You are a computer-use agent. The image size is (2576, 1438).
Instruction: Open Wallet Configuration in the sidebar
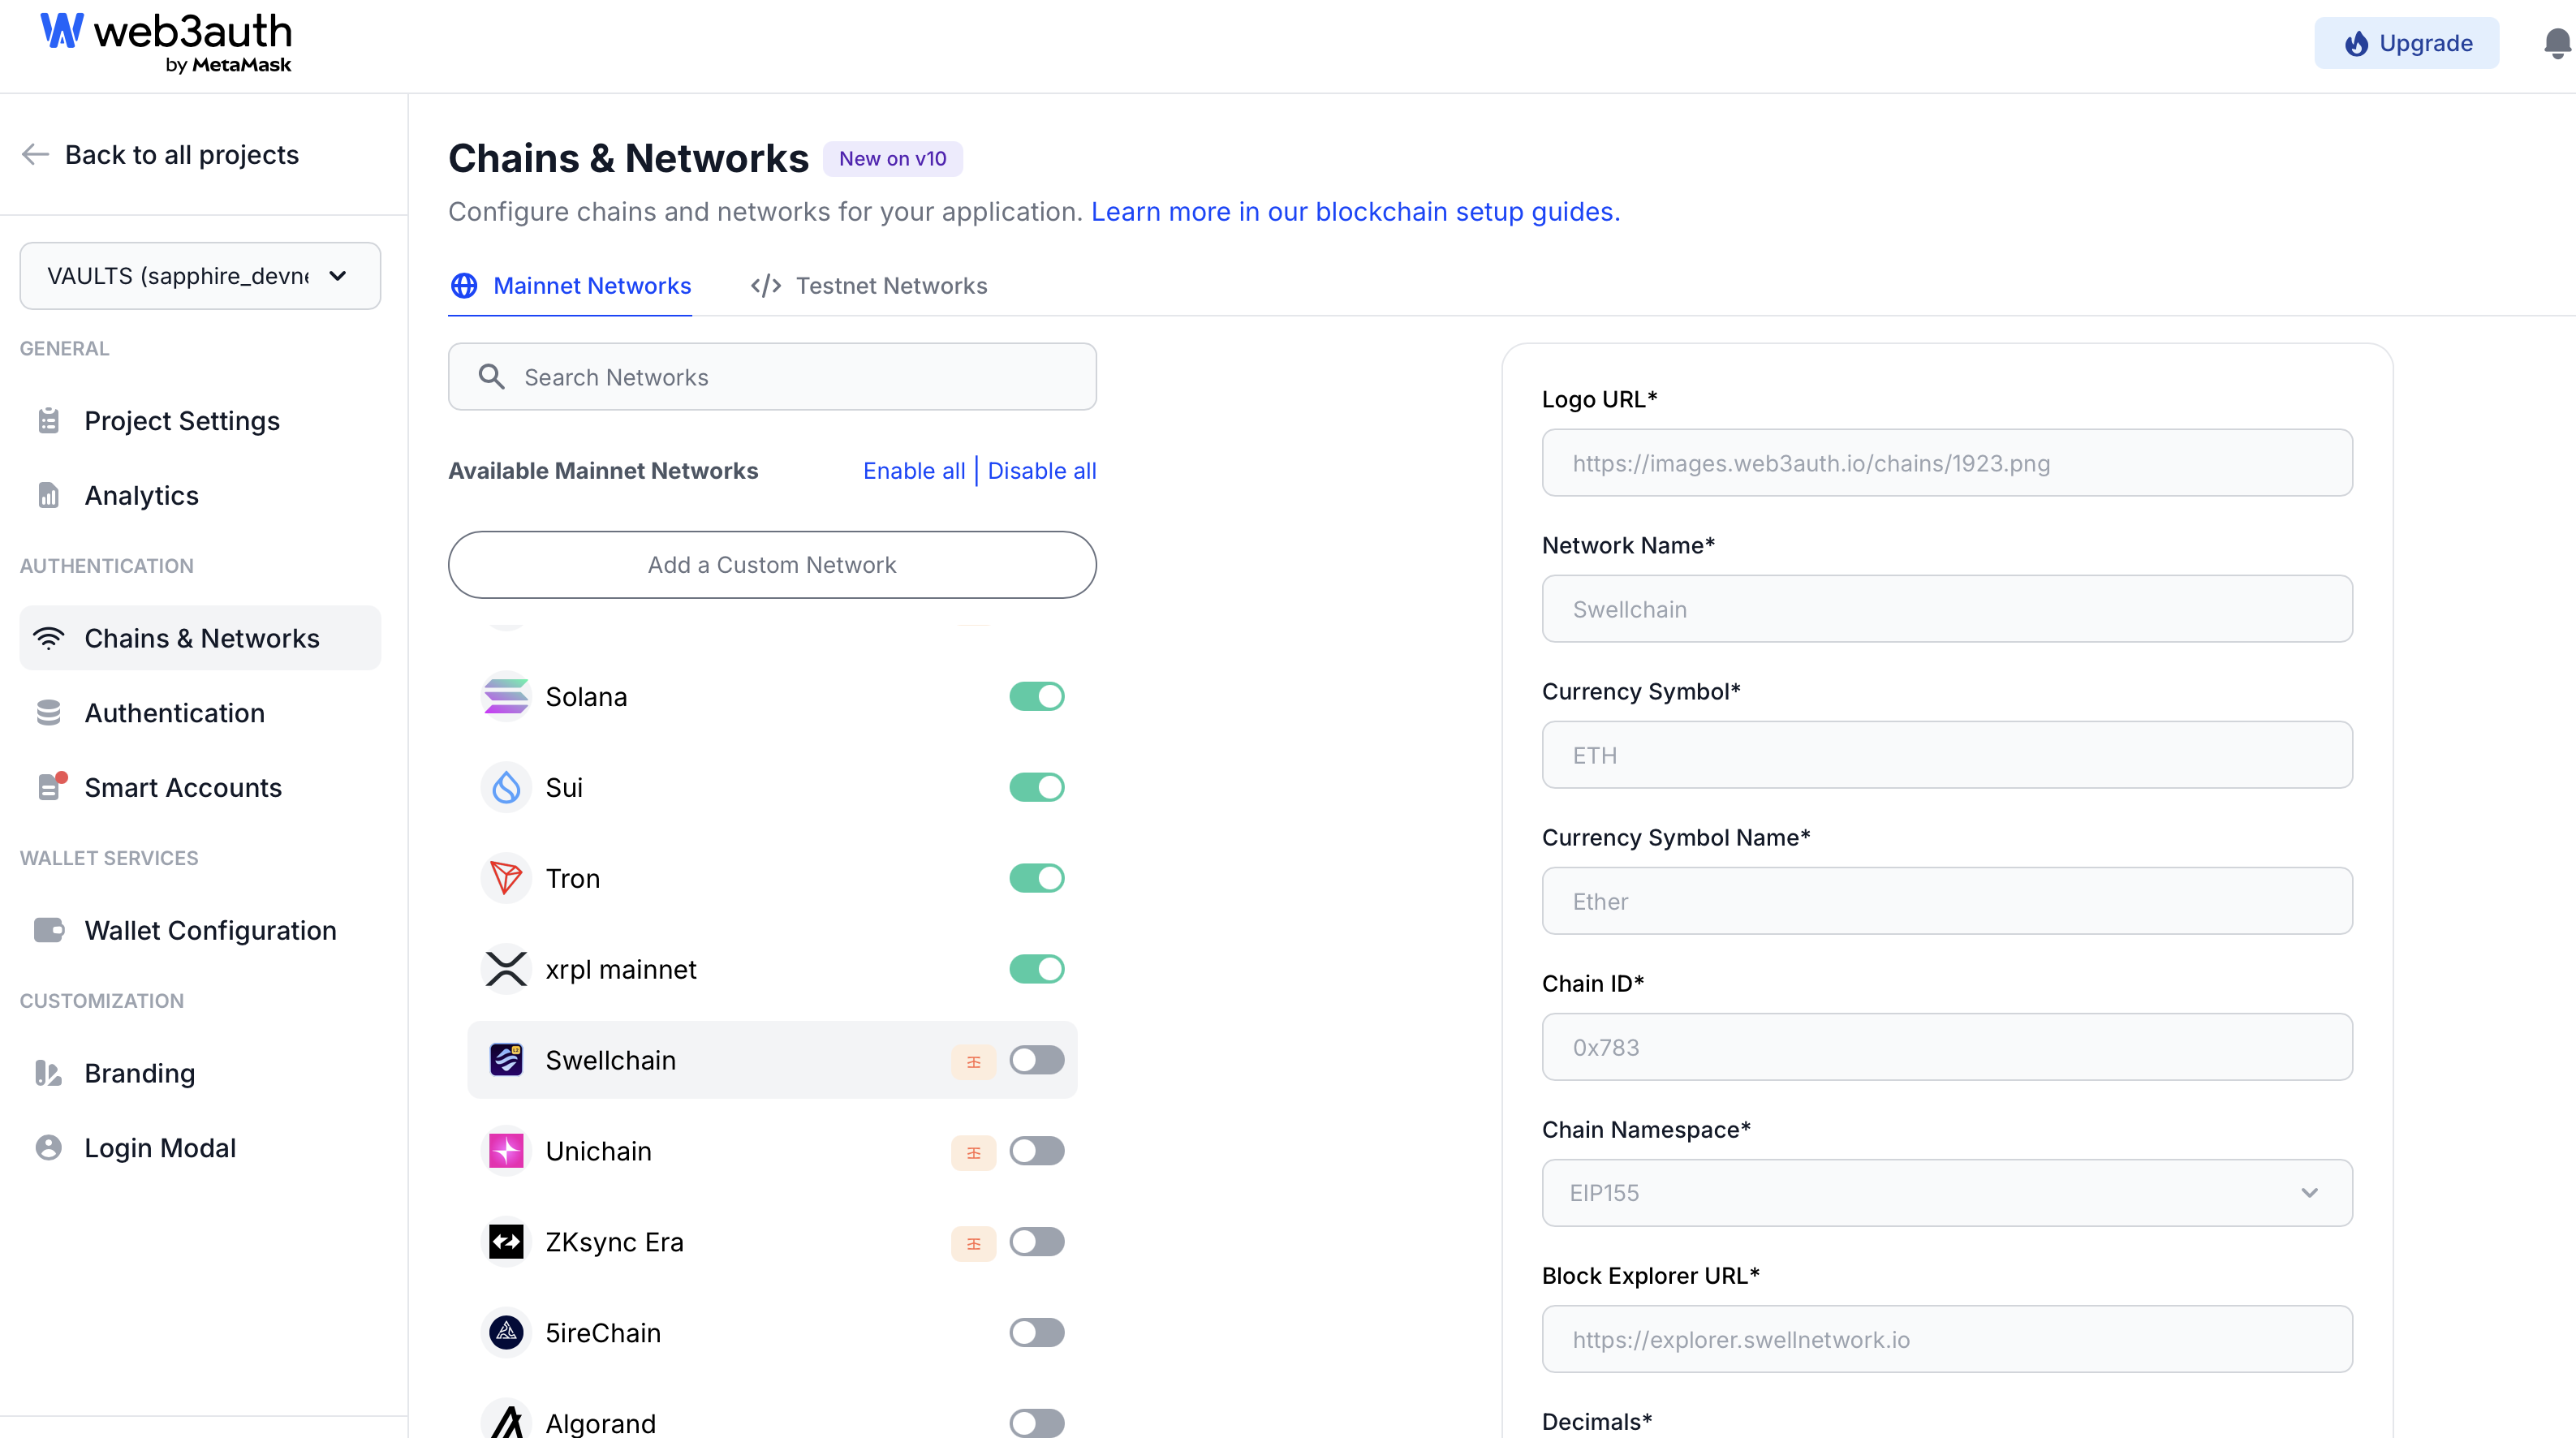(210, 931)
